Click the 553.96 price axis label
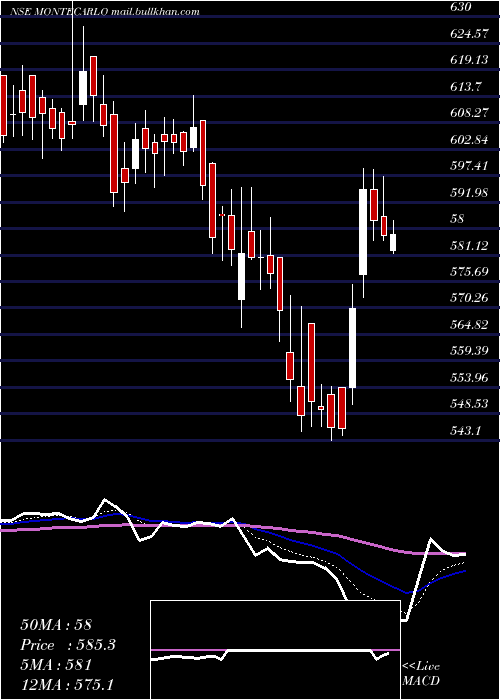Screen dimensions: 500x700 click(469, 378)
